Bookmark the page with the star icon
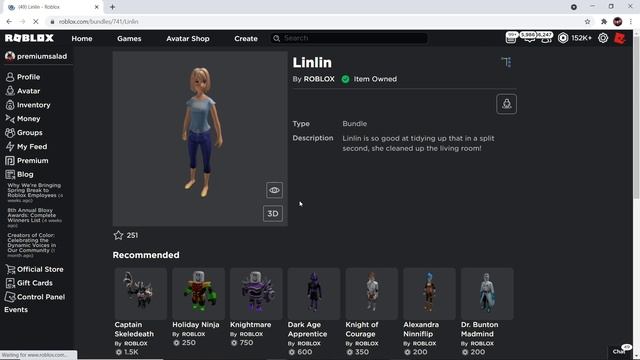The height and width of the screenshot is (360, 640). 587,22
